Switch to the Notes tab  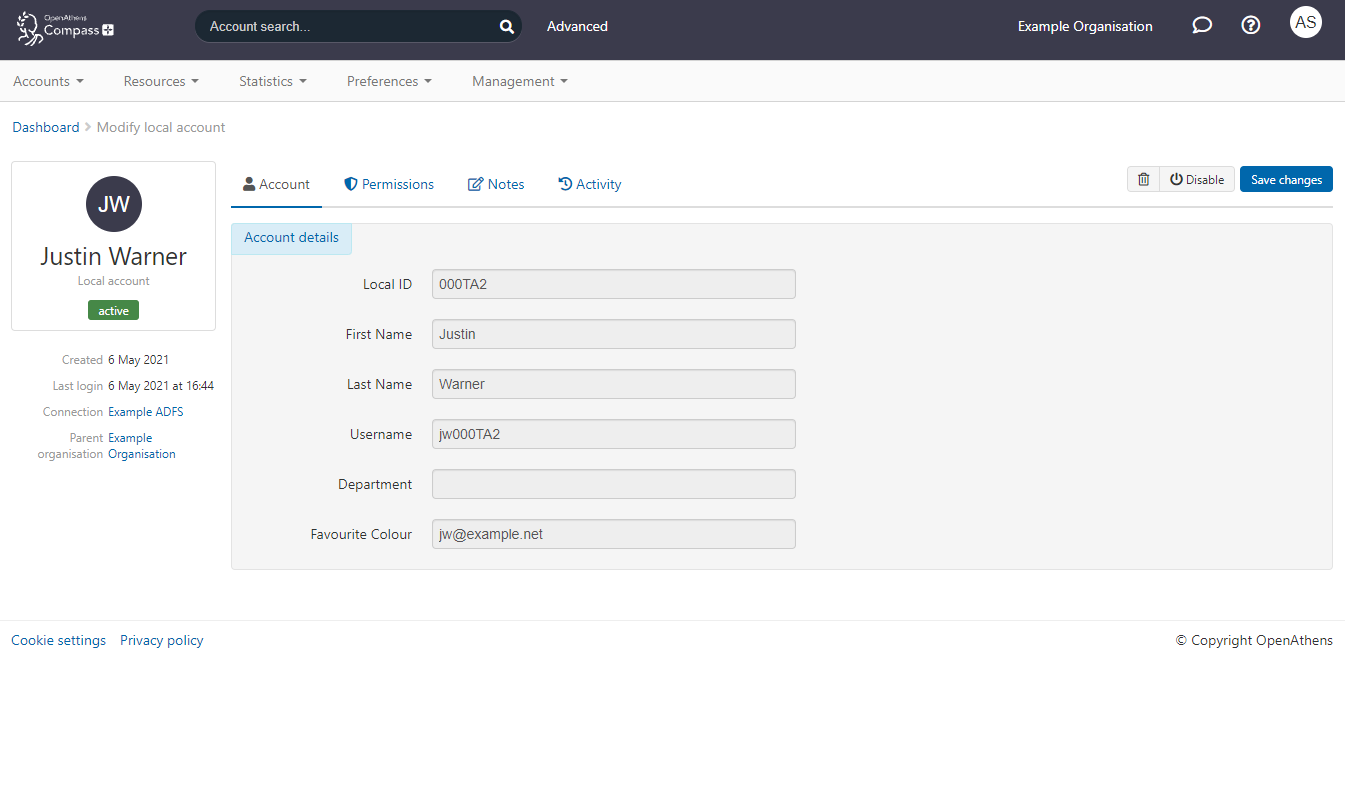point(496,184)
